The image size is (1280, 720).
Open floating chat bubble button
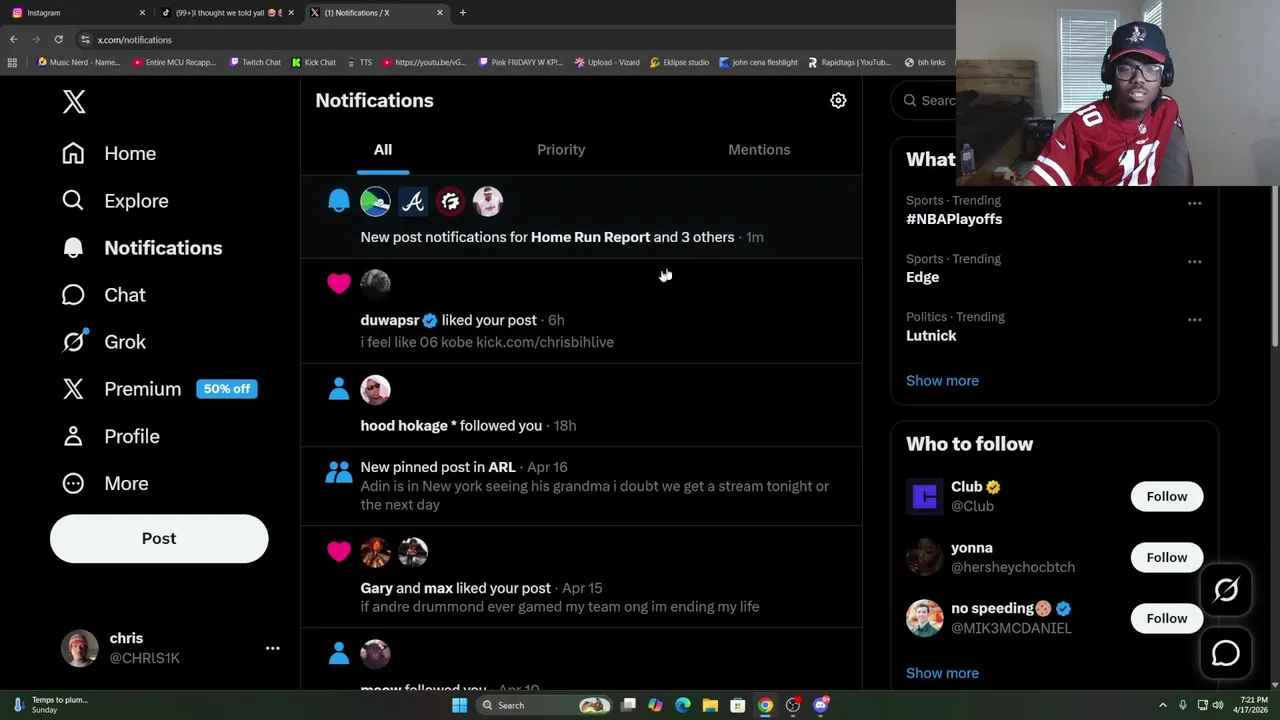(x=1226, y=653)
